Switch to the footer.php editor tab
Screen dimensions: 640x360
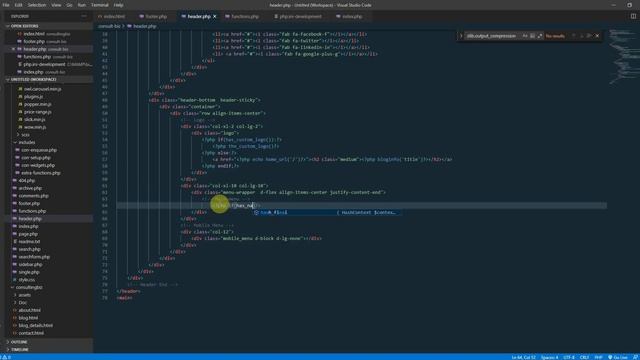click(x=153, y=17)
